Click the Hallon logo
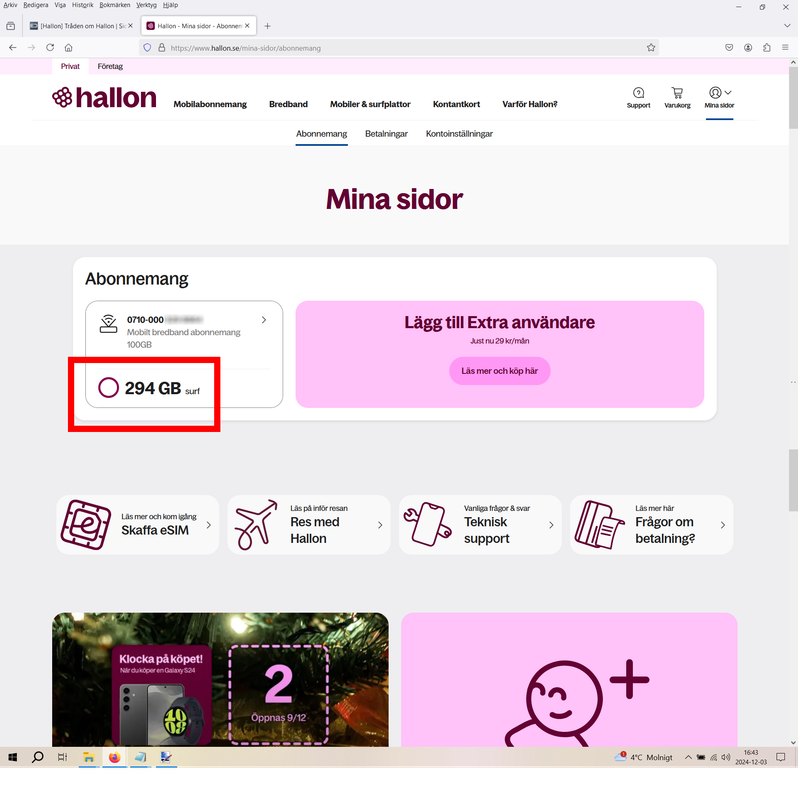Image resolution: width=798 pixels, height=800 pixels. pos(104,97)
